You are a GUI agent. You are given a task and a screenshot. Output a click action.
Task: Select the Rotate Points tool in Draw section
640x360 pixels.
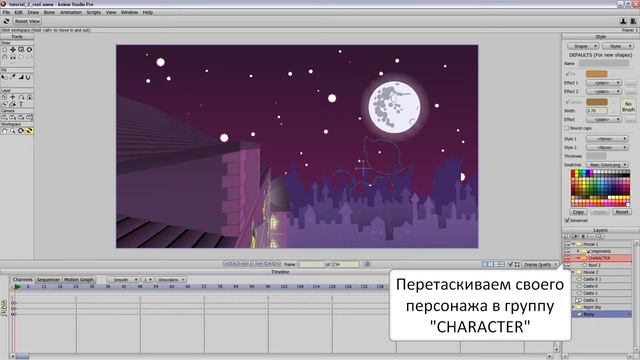(x=29, y=49)
